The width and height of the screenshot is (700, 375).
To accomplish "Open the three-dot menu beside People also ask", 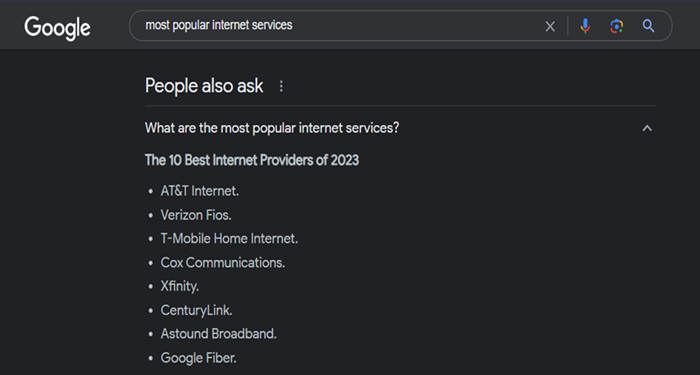I will point(281,86).
